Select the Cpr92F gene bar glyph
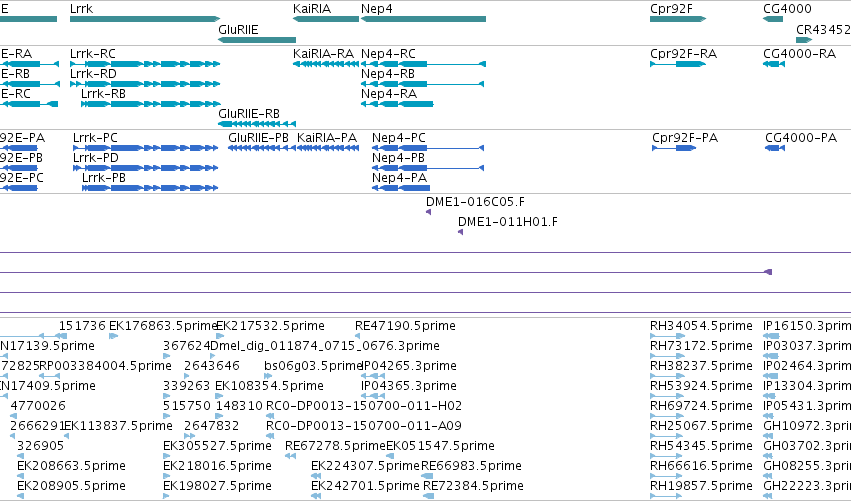The width and height of the screenshot is (851, 501). (x=678, y=19)
